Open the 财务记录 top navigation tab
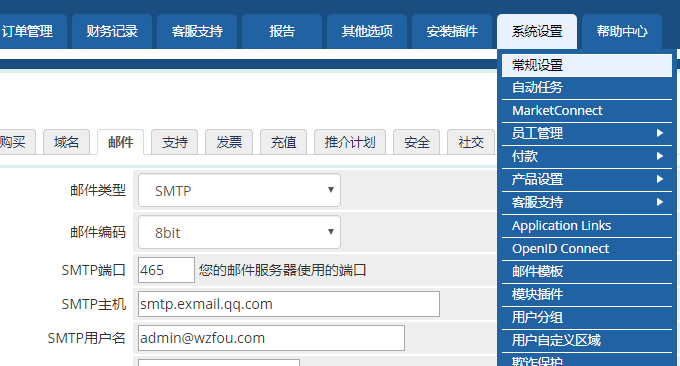The image size is (680, 366). (112, 31)
